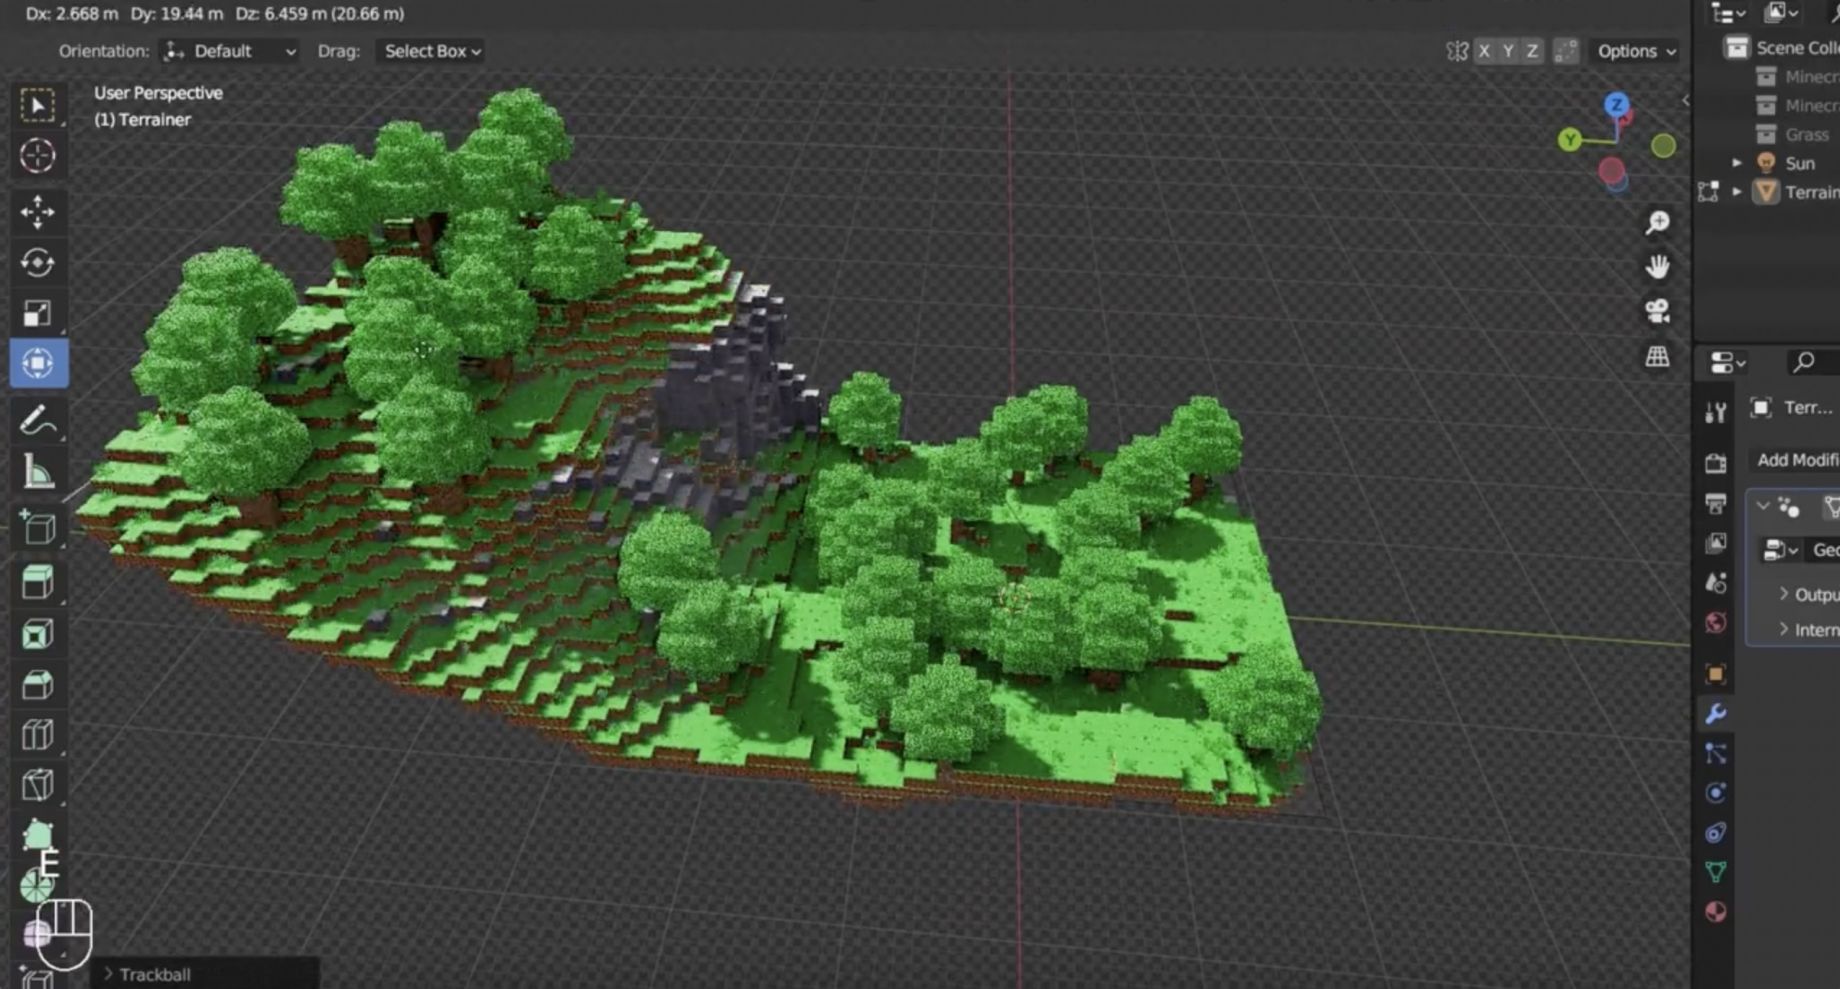Select the Scale tool
Viewport: 1840px width, 989px height.
tap(38, 313)
